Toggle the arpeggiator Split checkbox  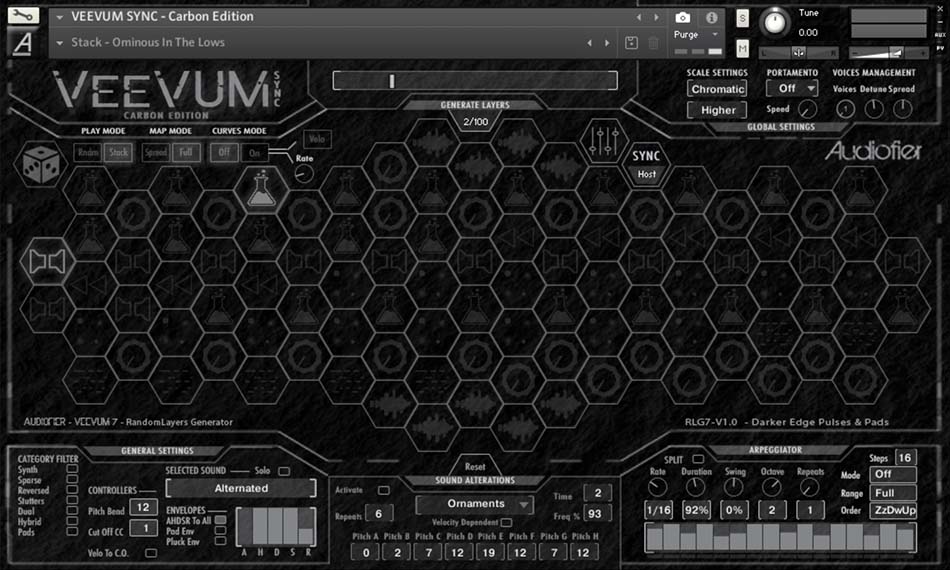698,459
